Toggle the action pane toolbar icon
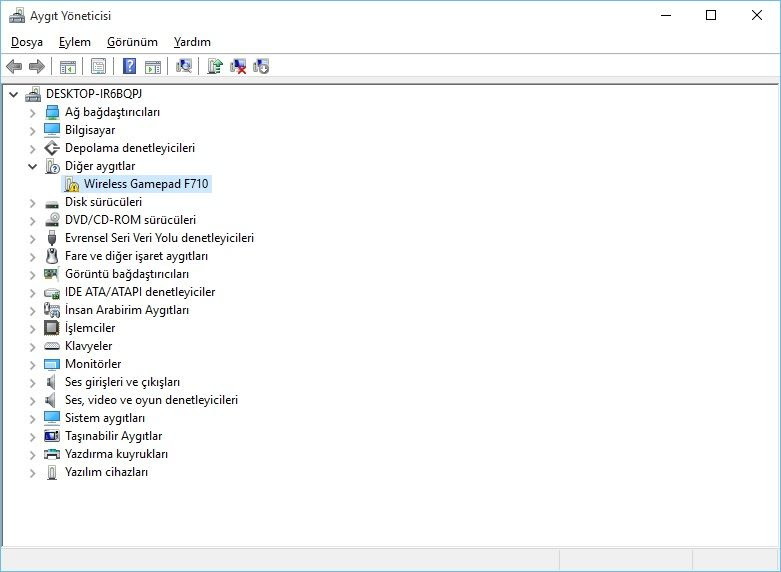Viewport: 781px width, 572px height. coord(153,66)
